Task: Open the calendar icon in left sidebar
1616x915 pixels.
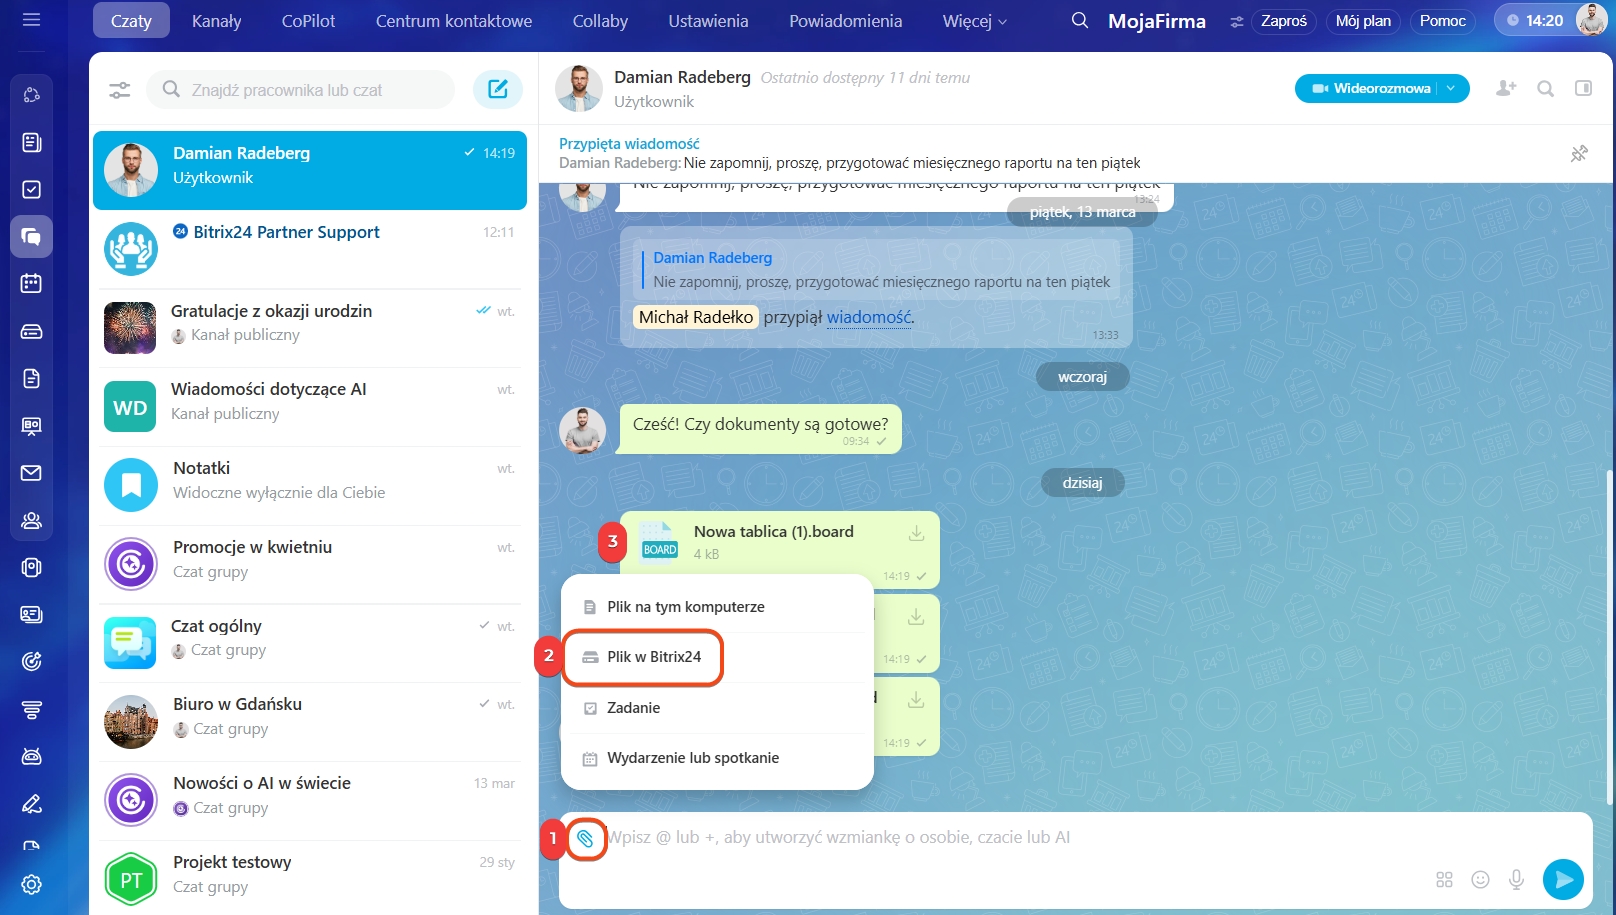Action: (x=31, y=284)
